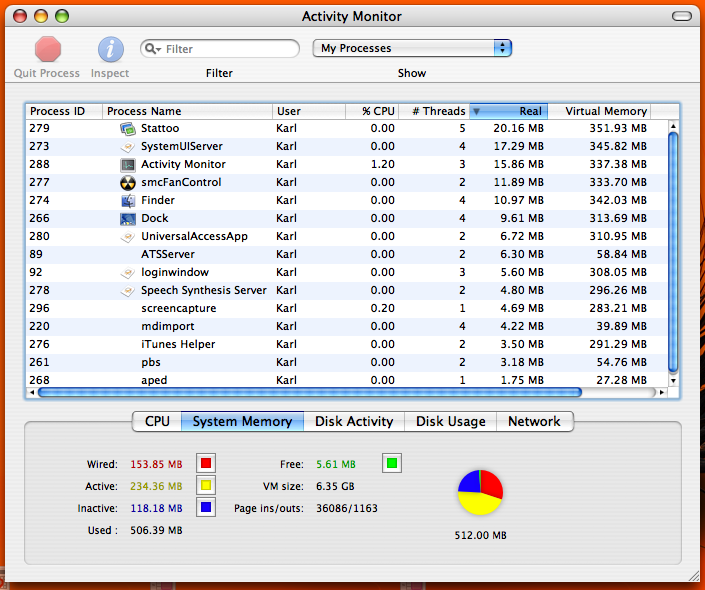Viewport: 705px width, 590px height.
Task: Click the scroll left arrow
Action: (x=32, y=393)
